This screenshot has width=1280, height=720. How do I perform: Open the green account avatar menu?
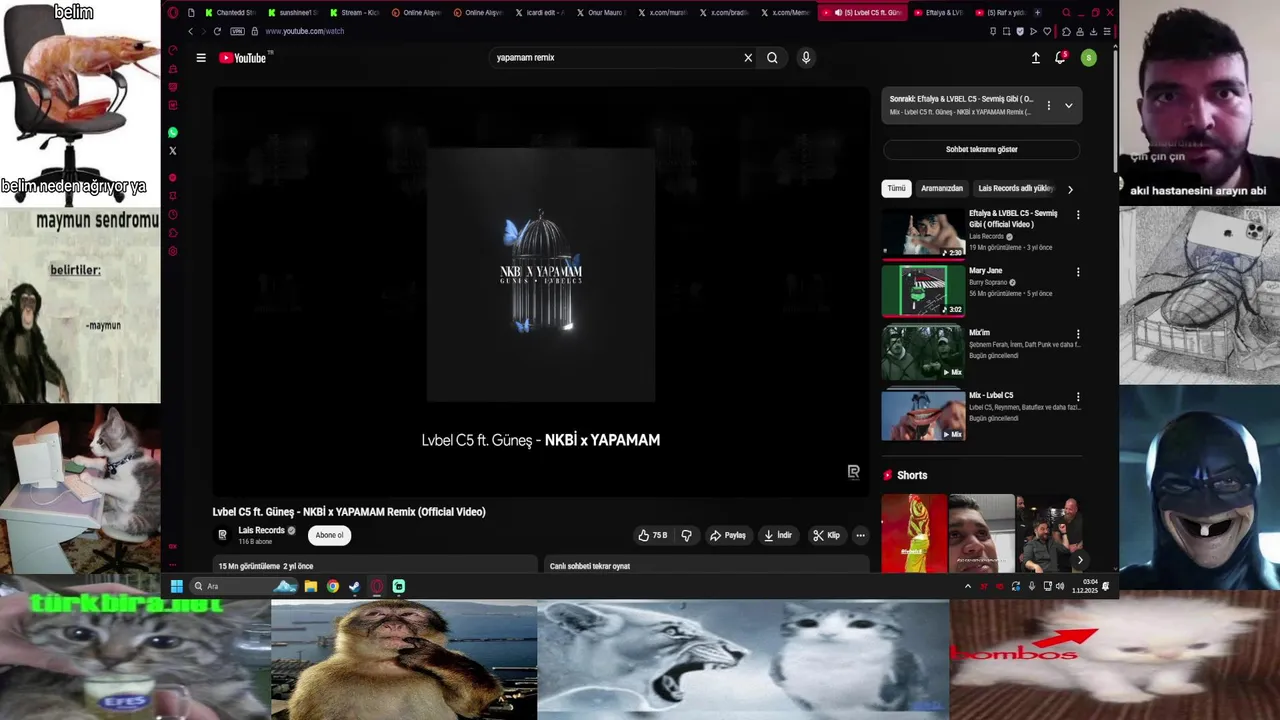pos(1088,58)
